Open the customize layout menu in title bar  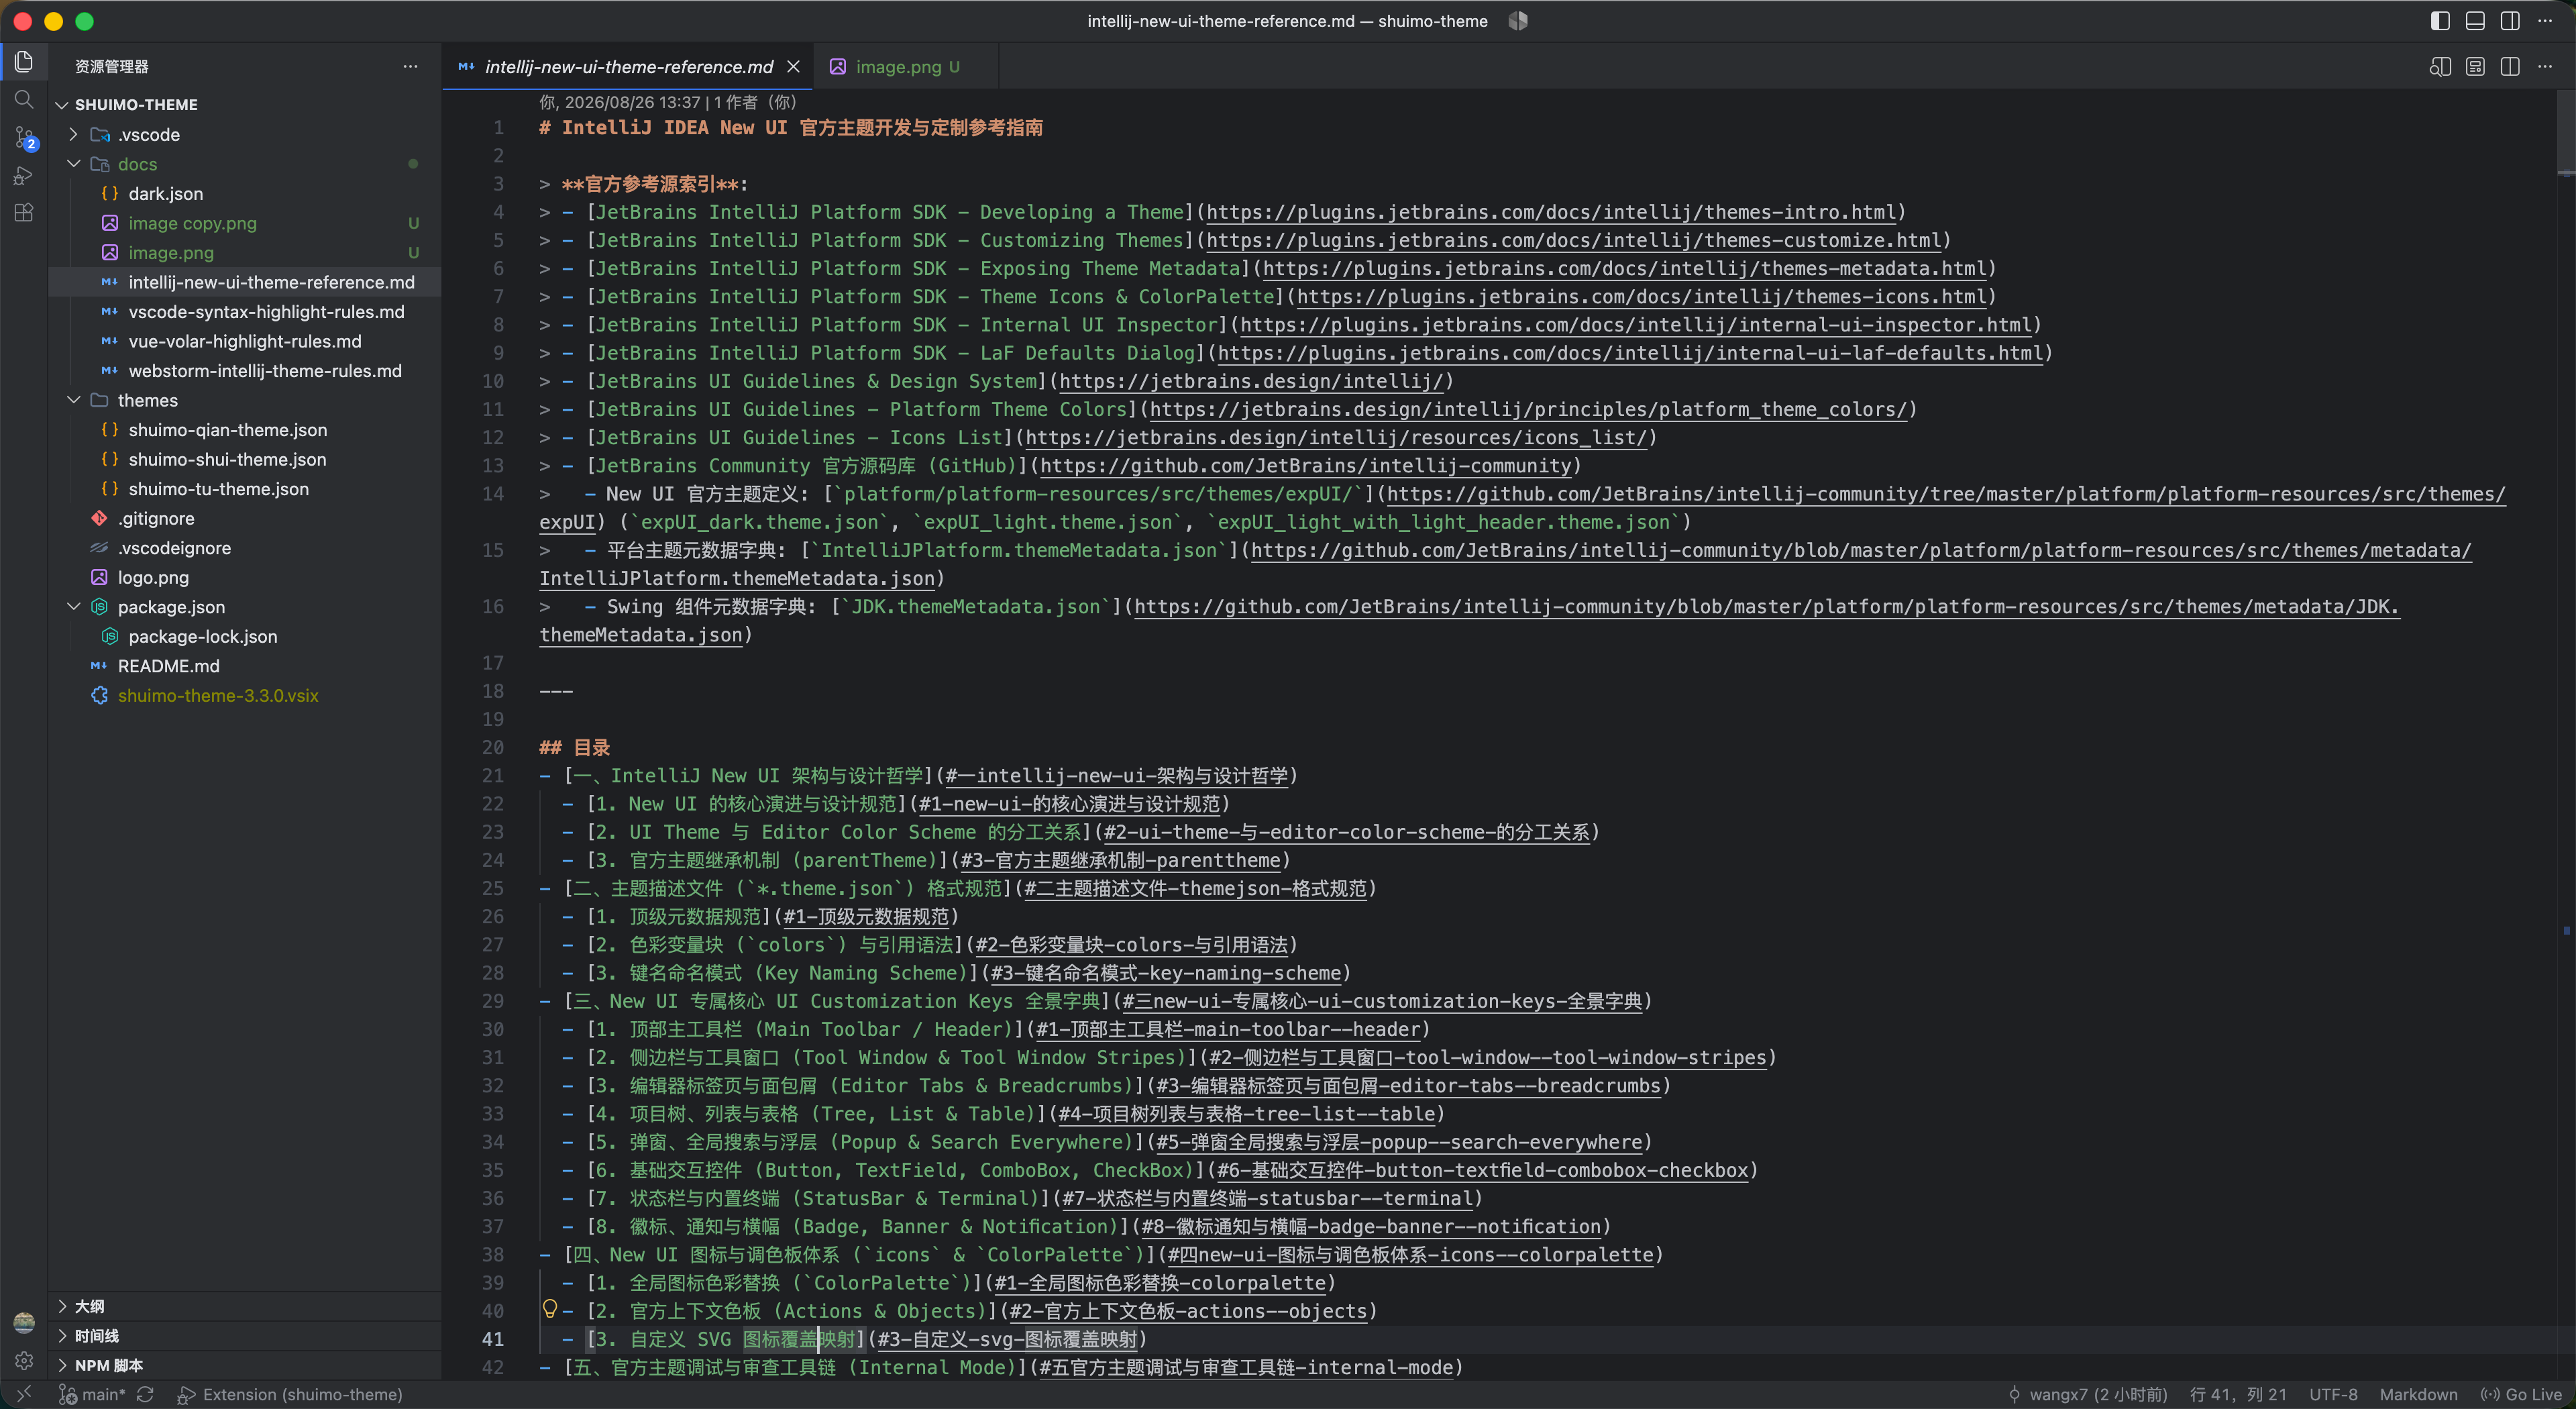click(x=2545, y=21)
